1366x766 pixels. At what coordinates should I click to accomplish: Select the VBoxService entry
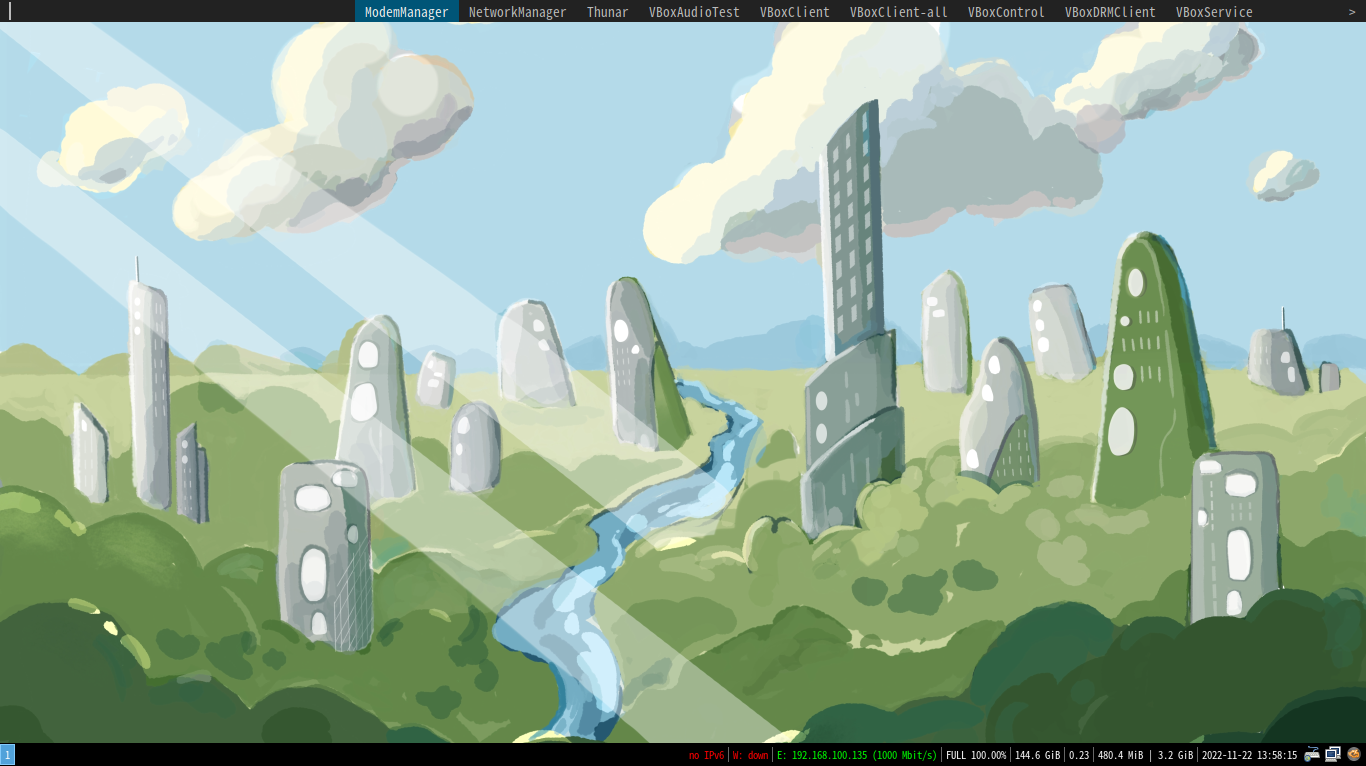(x=1214, y=12)
